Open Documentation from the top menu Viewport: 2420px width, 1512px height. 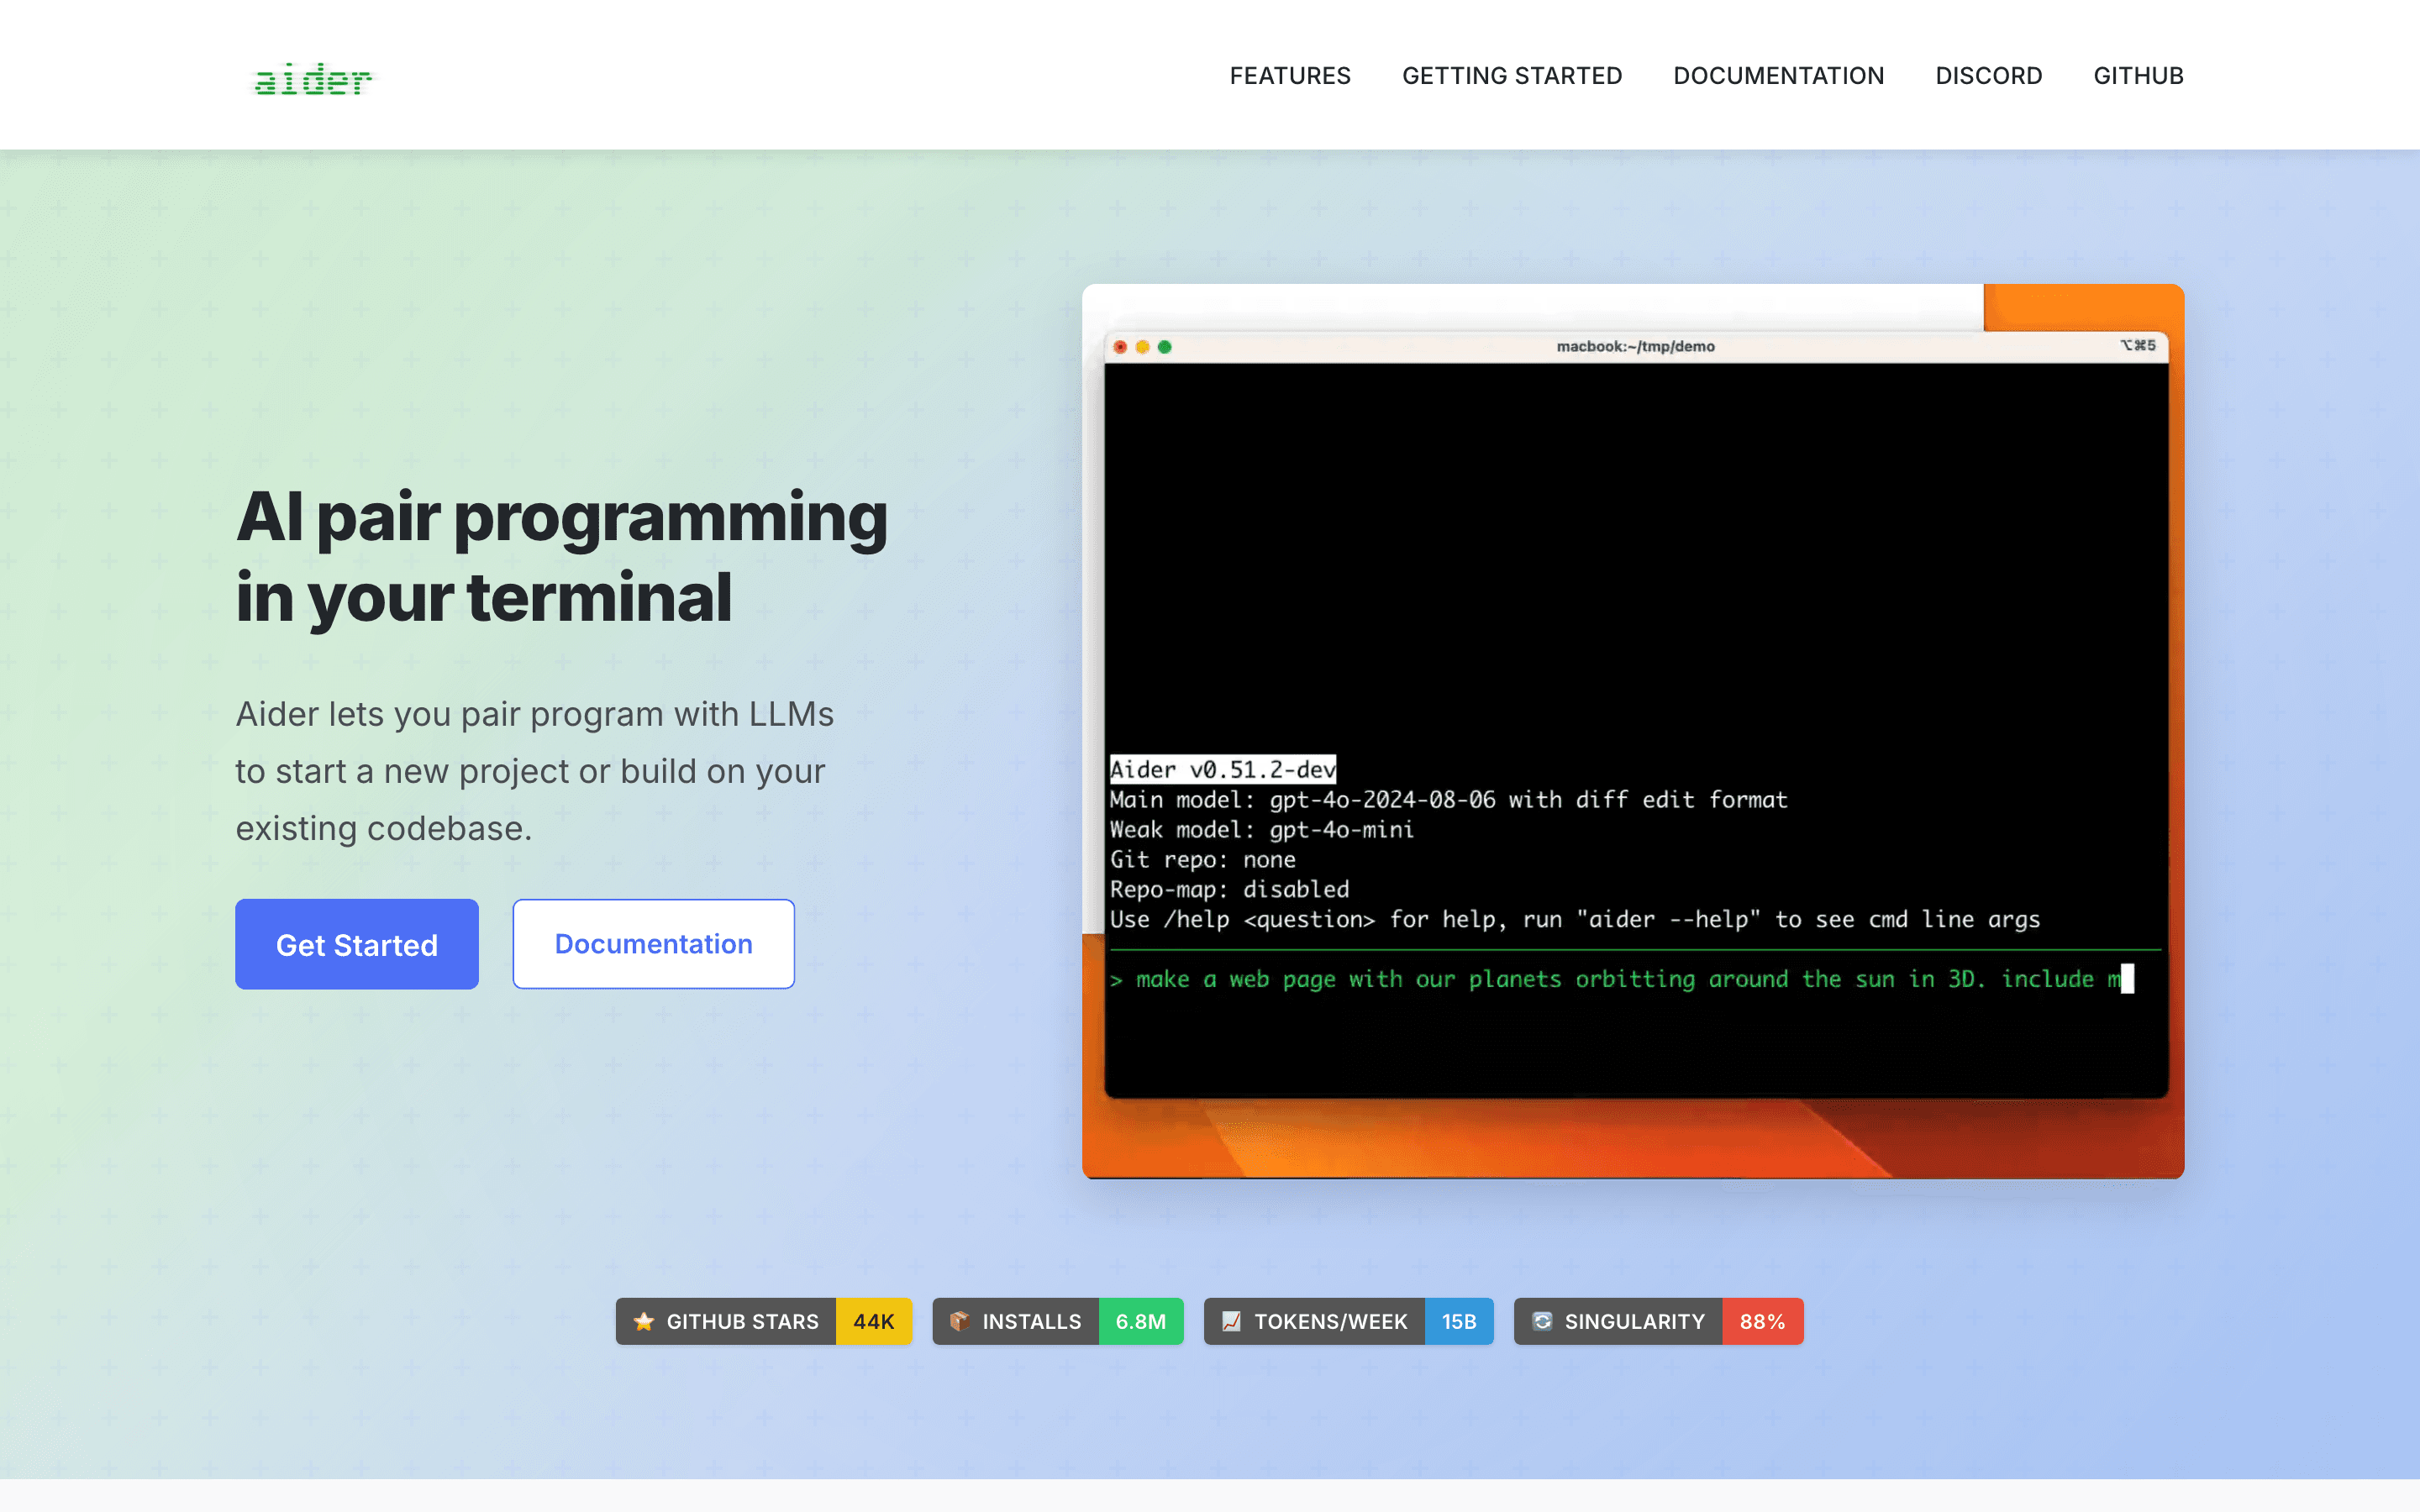point(1778,76)
